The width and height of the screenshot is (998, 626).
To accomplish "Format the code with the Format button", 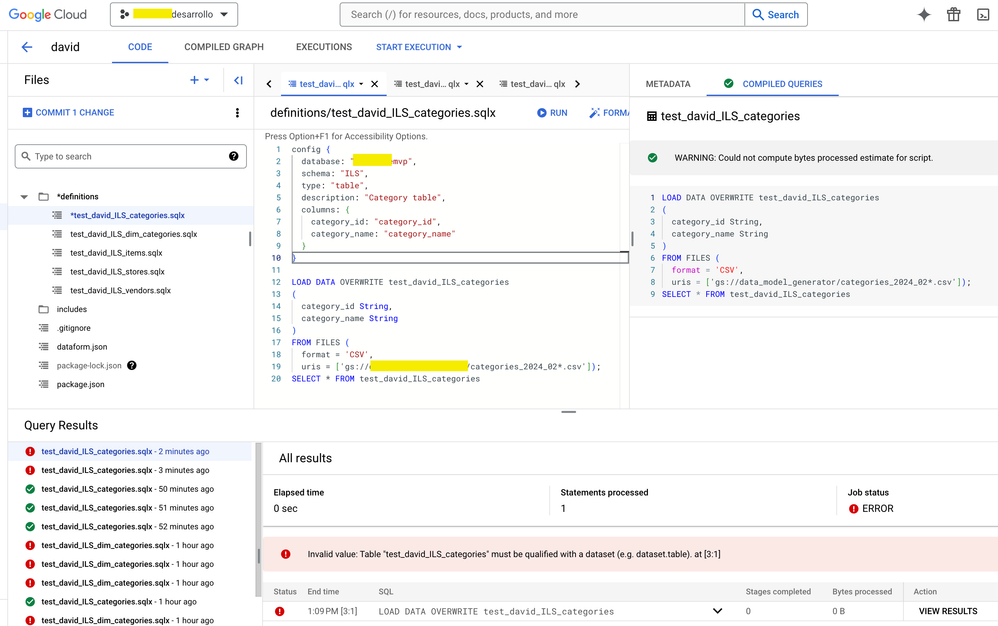I will pyautogui.click(x=608, y=113).
